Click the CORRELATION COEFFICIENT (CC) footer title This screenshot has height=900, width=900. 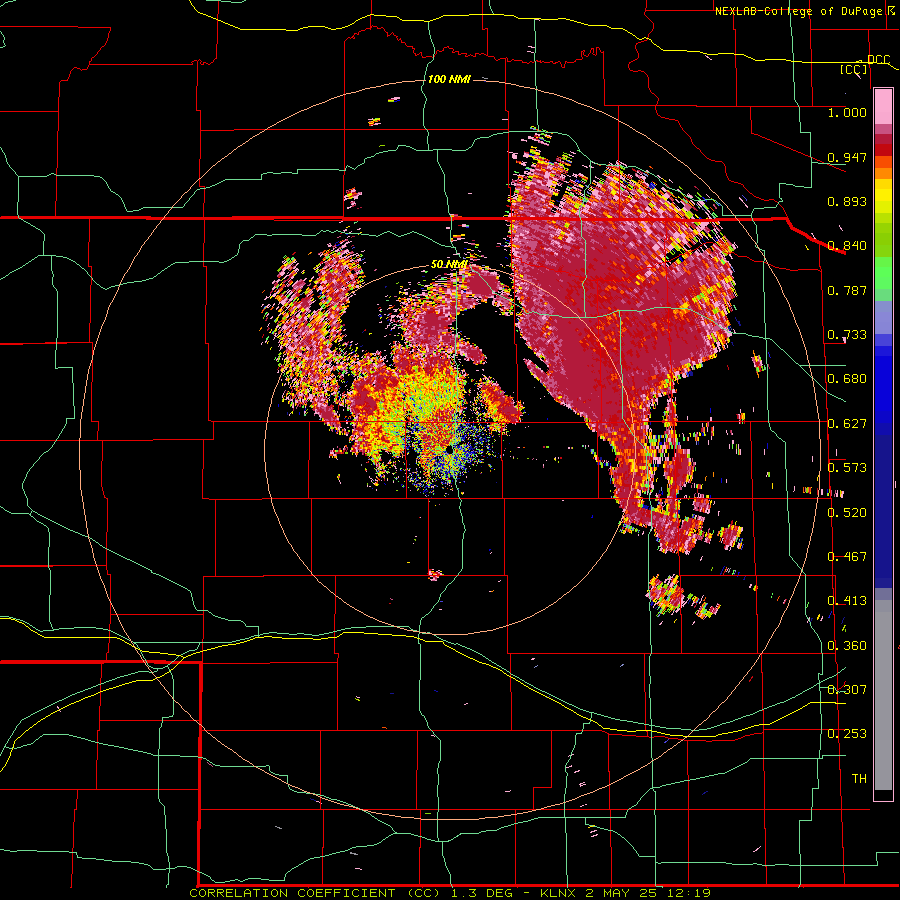(315, 893)
